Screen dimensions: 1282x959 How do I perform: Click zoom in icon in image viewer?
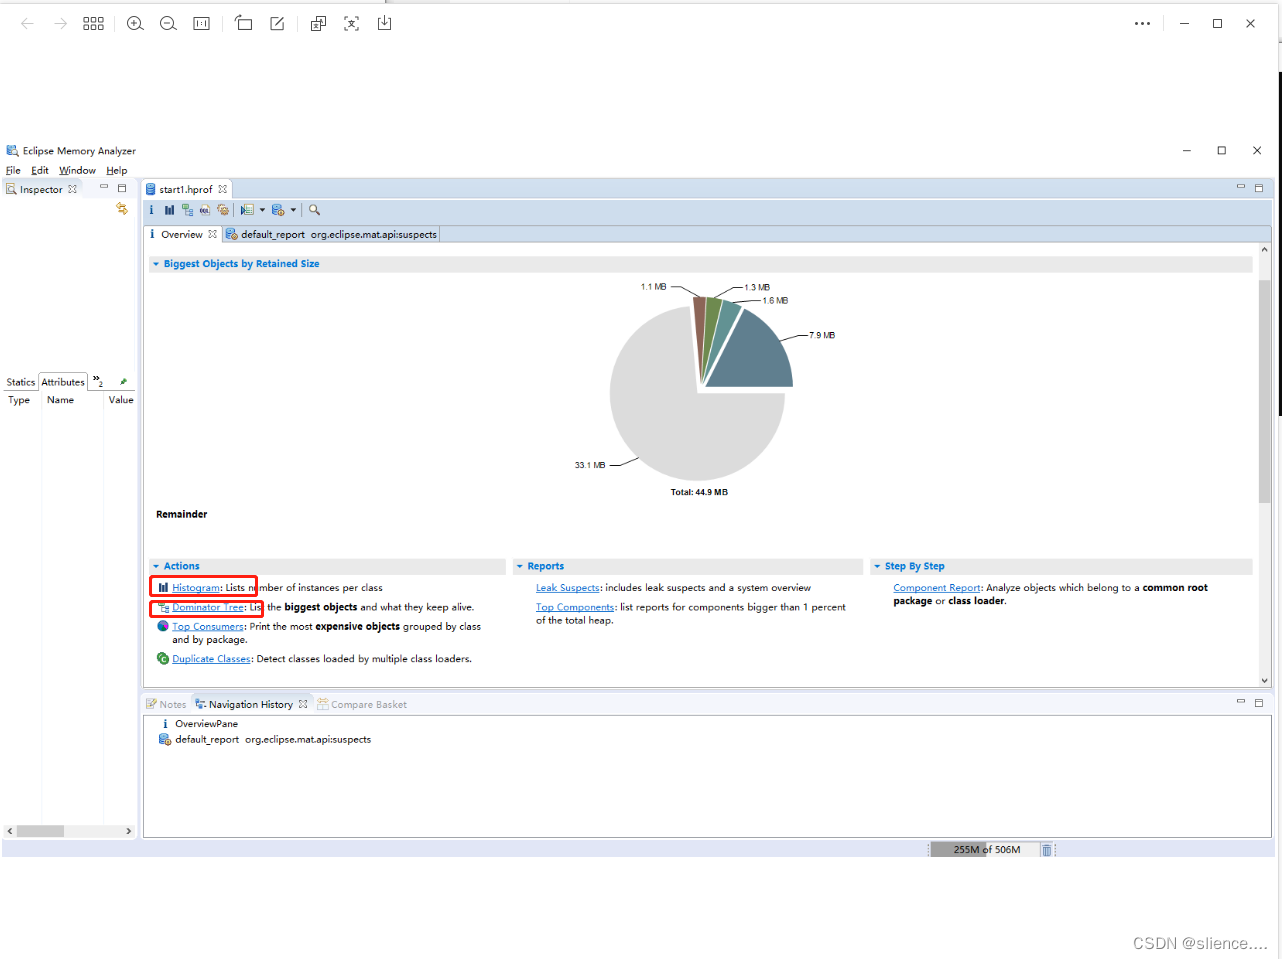coord(135,23)
